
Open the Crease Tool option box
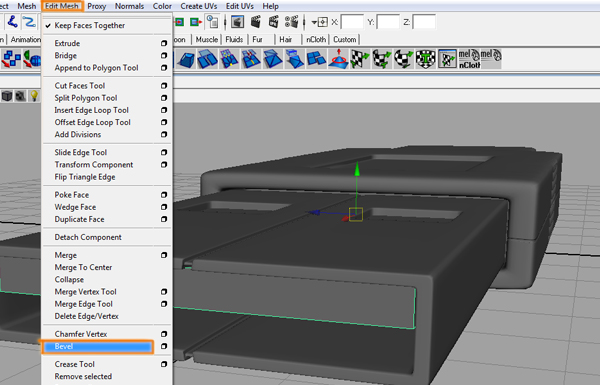click(164, 364)
